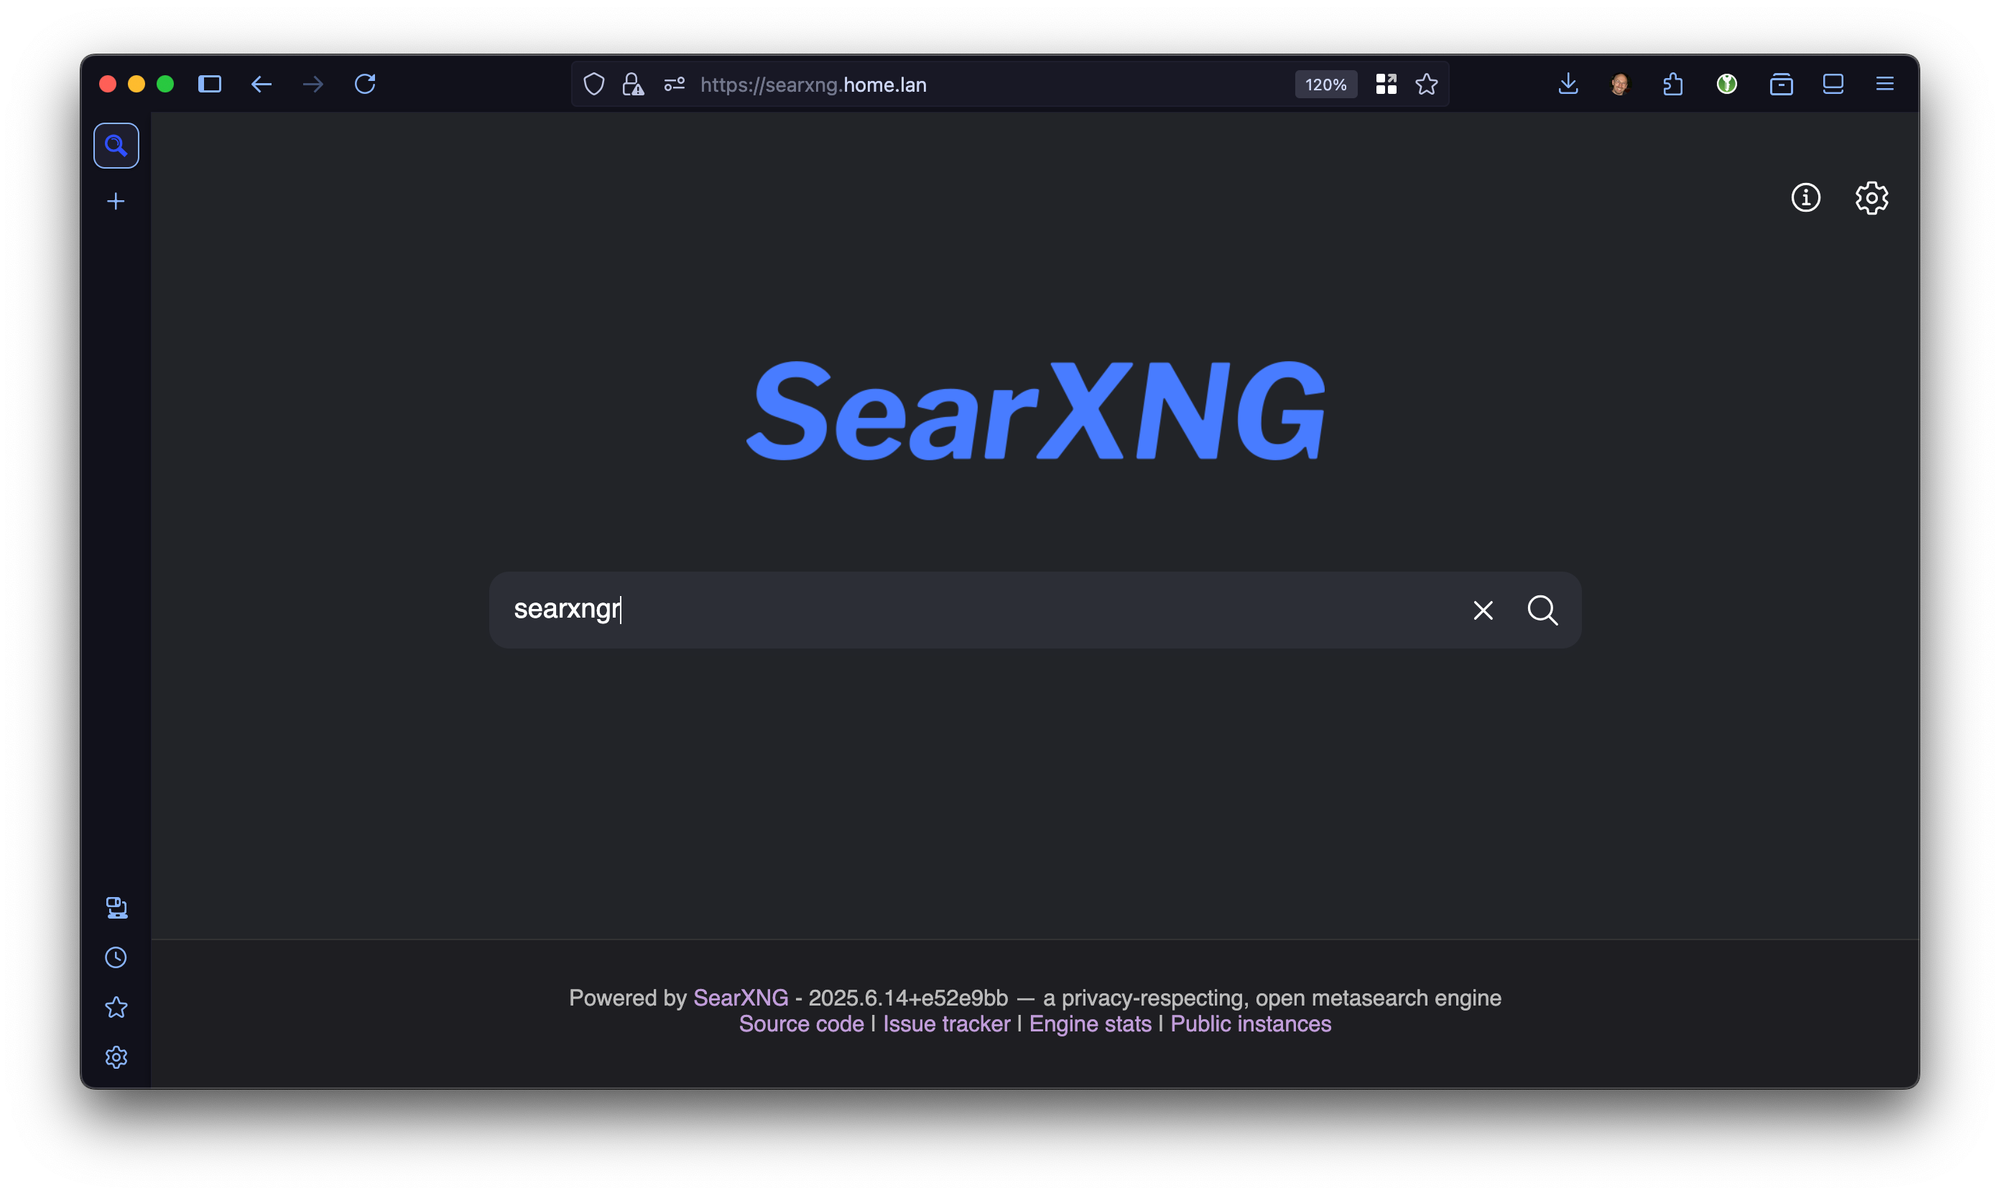Click the address bar URL field

point(990,84)
